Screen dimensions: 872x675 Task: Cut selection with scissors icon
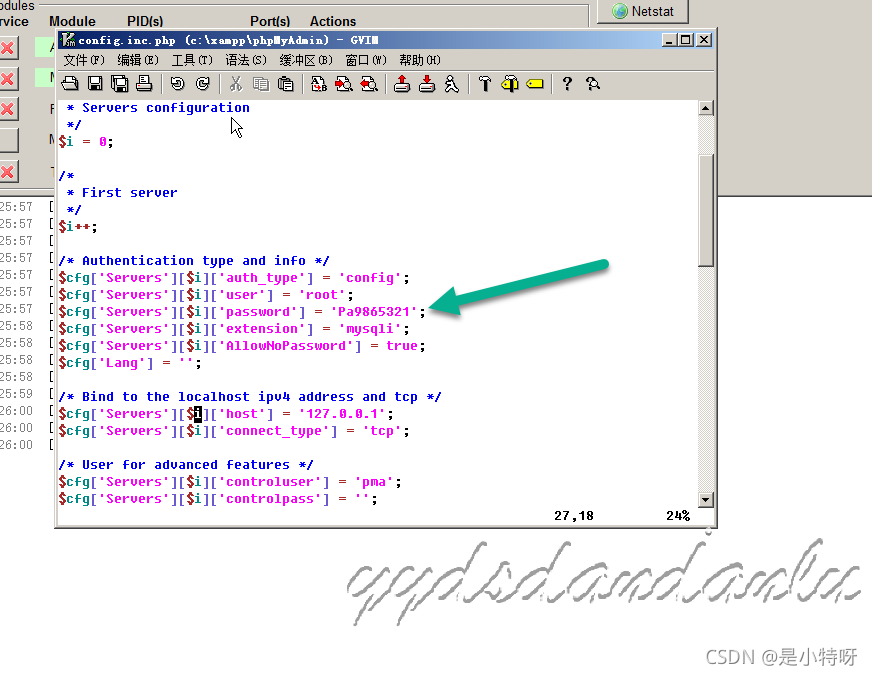[x=236, y=83]
